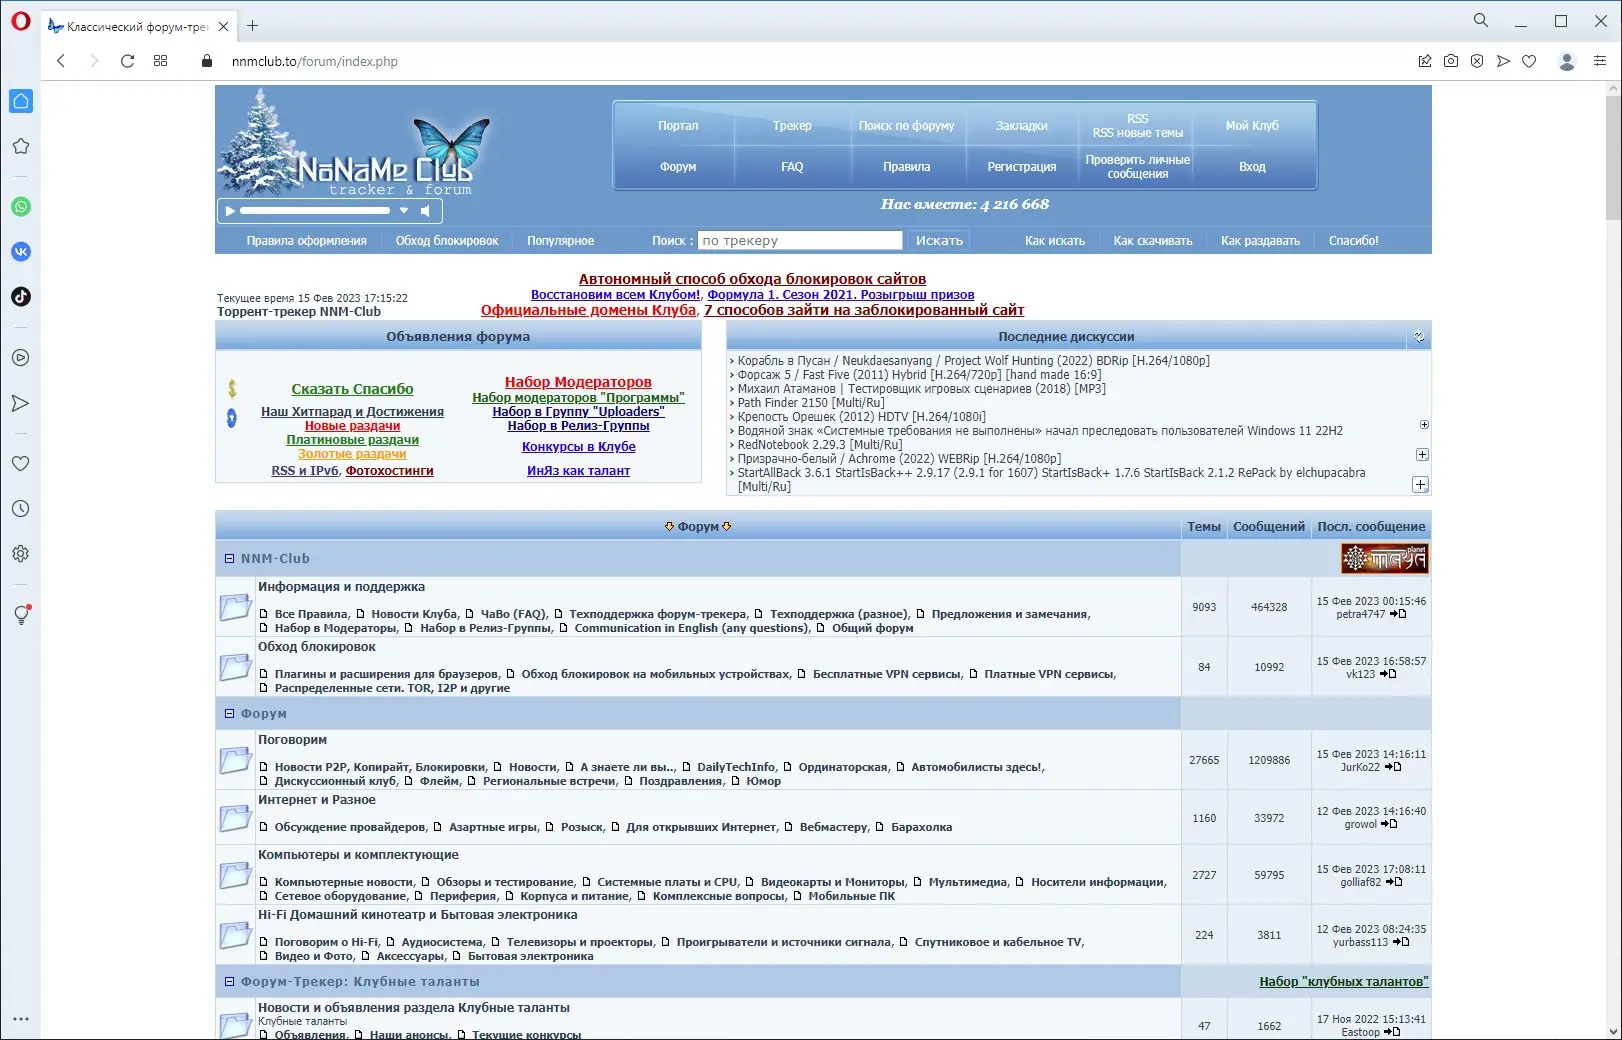The height and width of the screenshot is (1040, 1622).
Task: Open the Портал menu item
Action: 678,126
